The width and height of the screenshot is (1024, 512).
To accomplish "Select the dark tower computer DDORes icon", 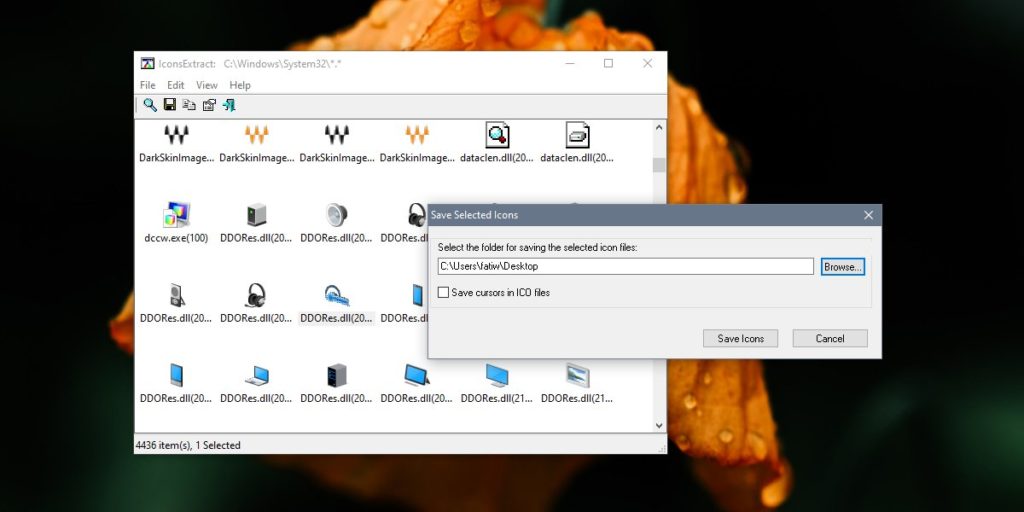I will 336,376.
